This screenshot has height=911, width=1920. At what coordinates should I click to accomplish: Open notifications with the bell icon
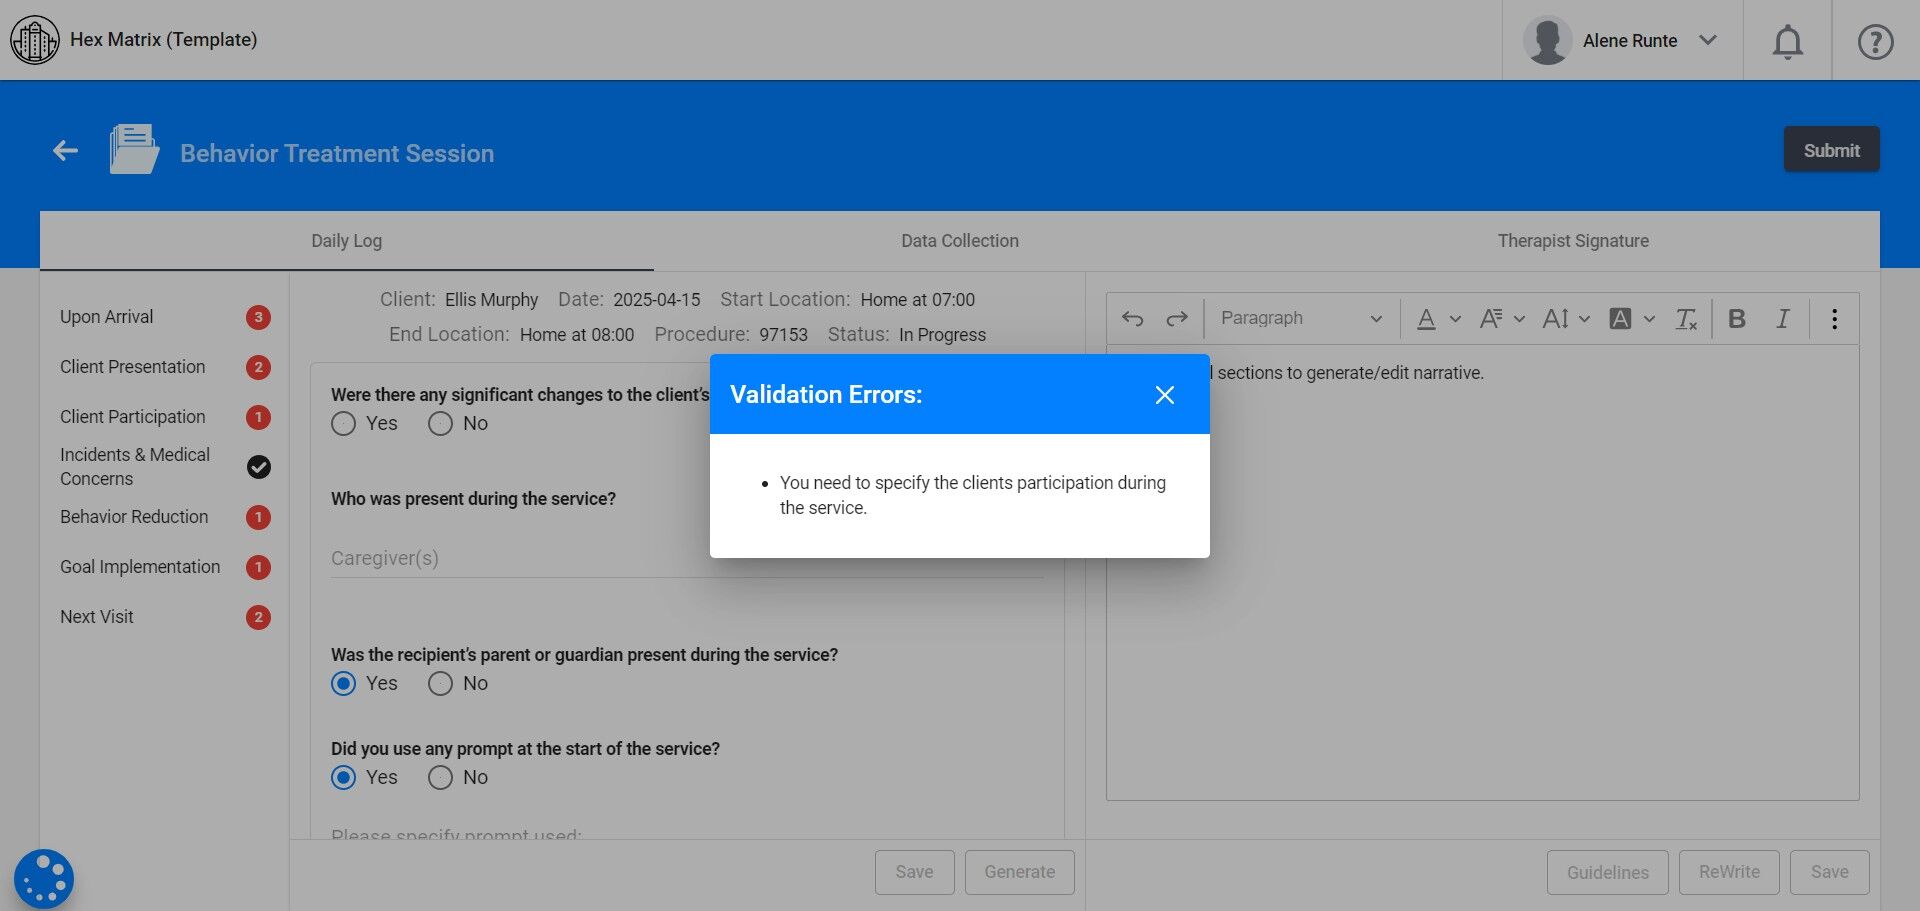point(1788,41)
